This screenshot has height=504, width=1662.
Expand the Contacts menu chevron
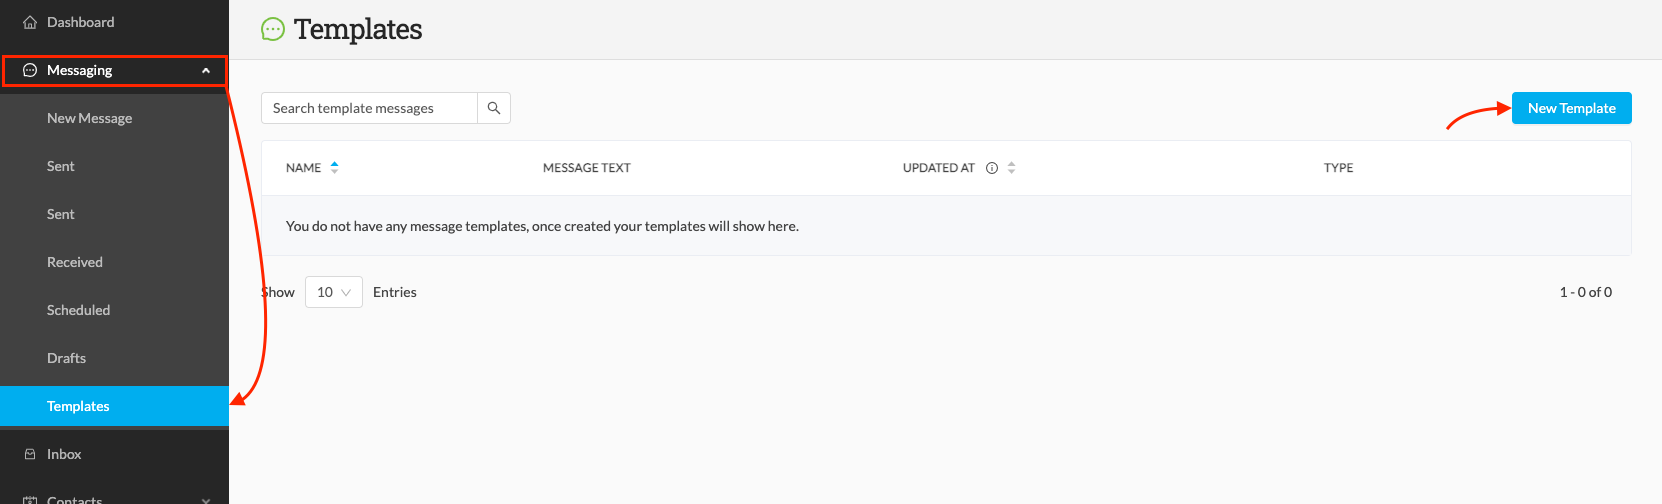tap(206, 500)
